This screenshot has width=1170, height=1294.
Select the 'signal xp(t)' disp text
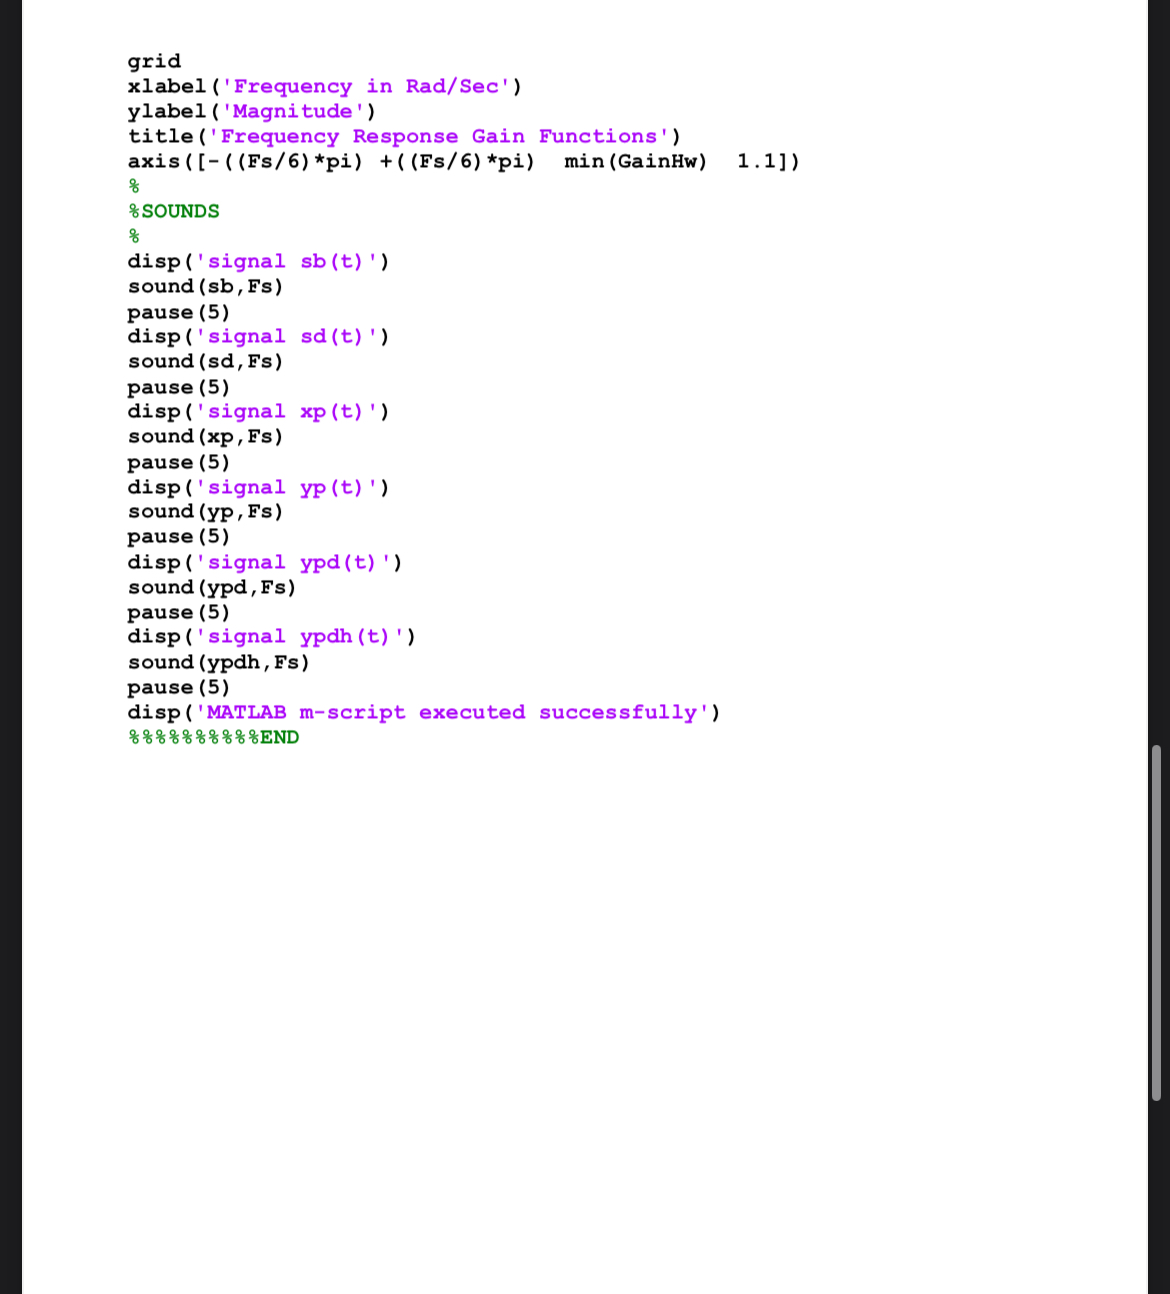coord(290,411)
